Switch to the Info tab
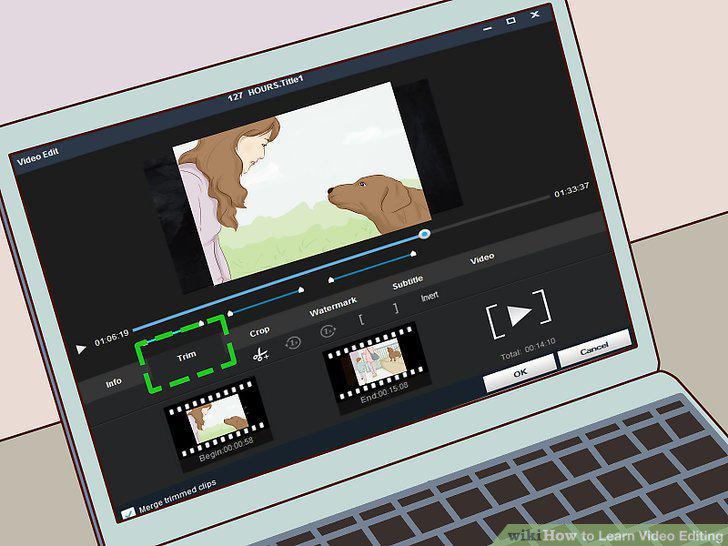Viewport: 728px width, 546px height. click(114, 383)
